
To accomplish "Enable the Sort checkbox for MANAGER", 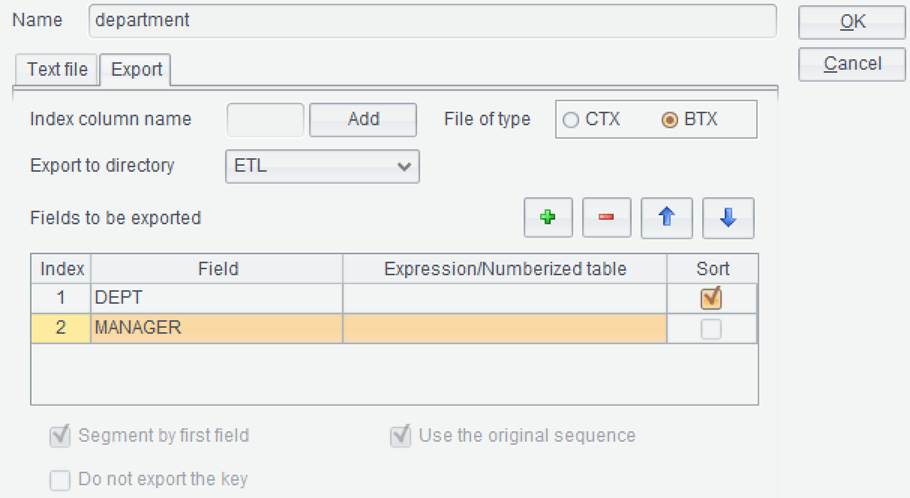I will pyautogui.click(x=711, y=329).
